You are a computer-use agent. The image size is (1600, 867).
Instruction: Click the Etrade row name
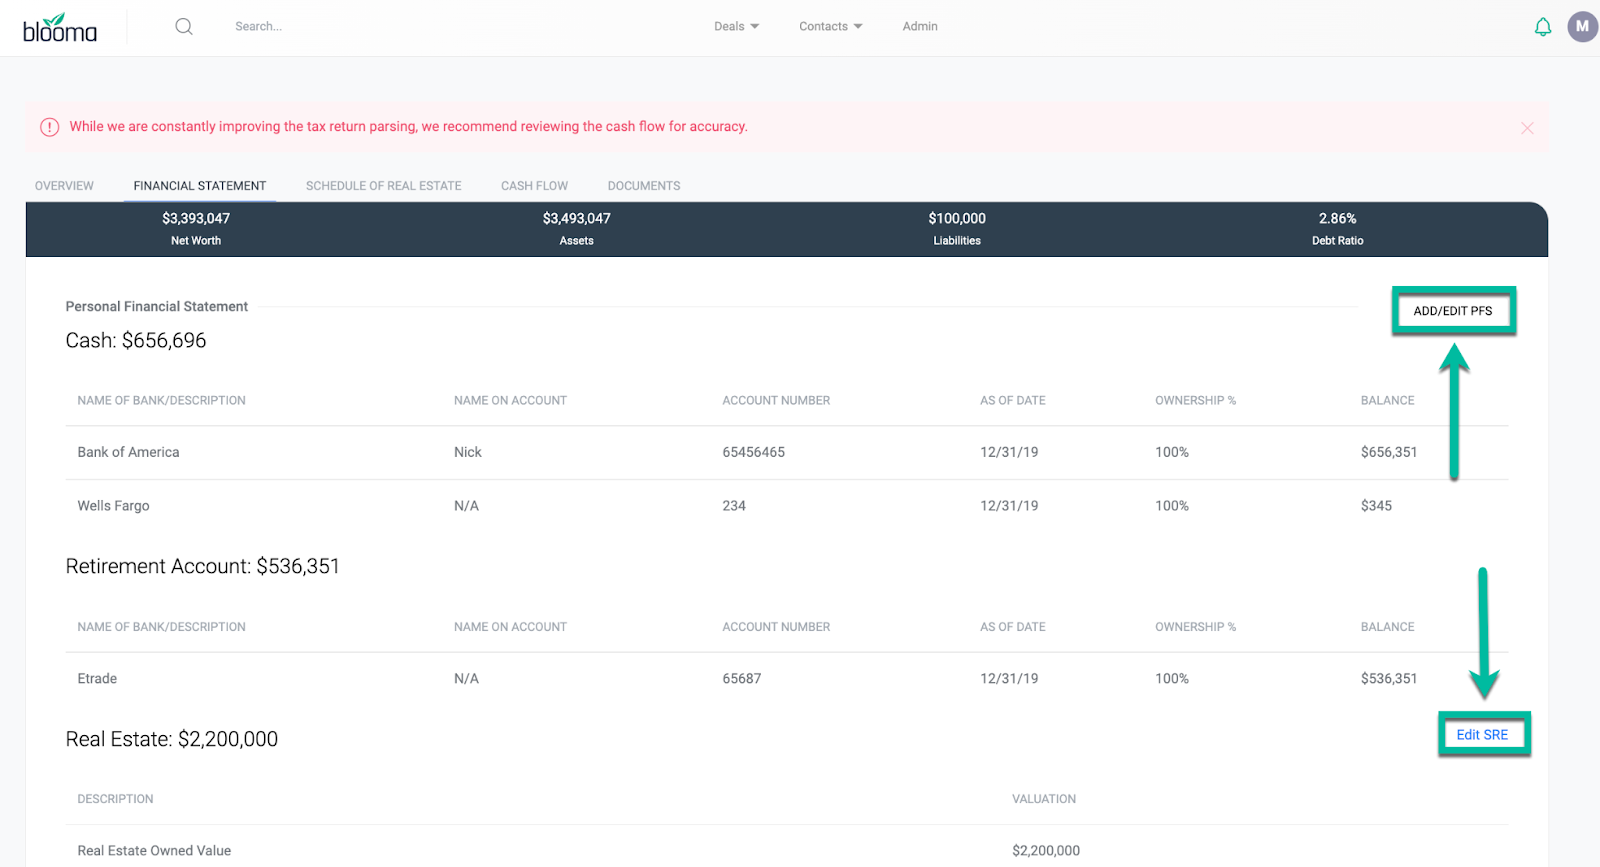click(97, 679)
